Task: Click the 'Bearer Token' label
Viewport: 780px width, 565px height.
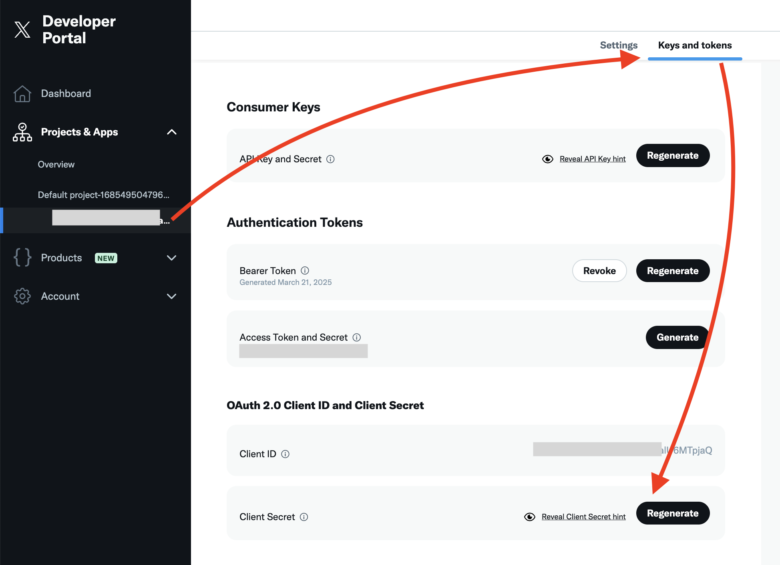Action: pyautogui.click(x=268, y=271)
